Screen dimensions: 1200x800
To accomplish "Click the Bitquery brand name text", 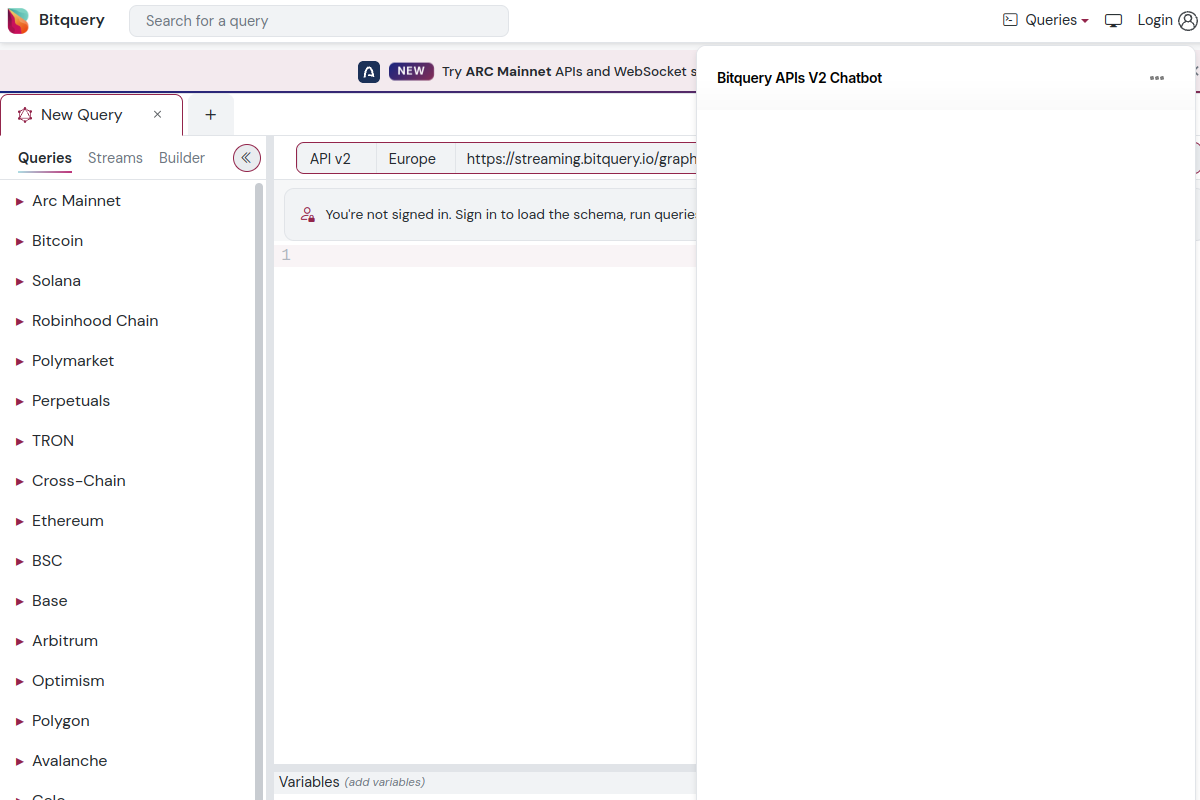I will tap(71, 20).
